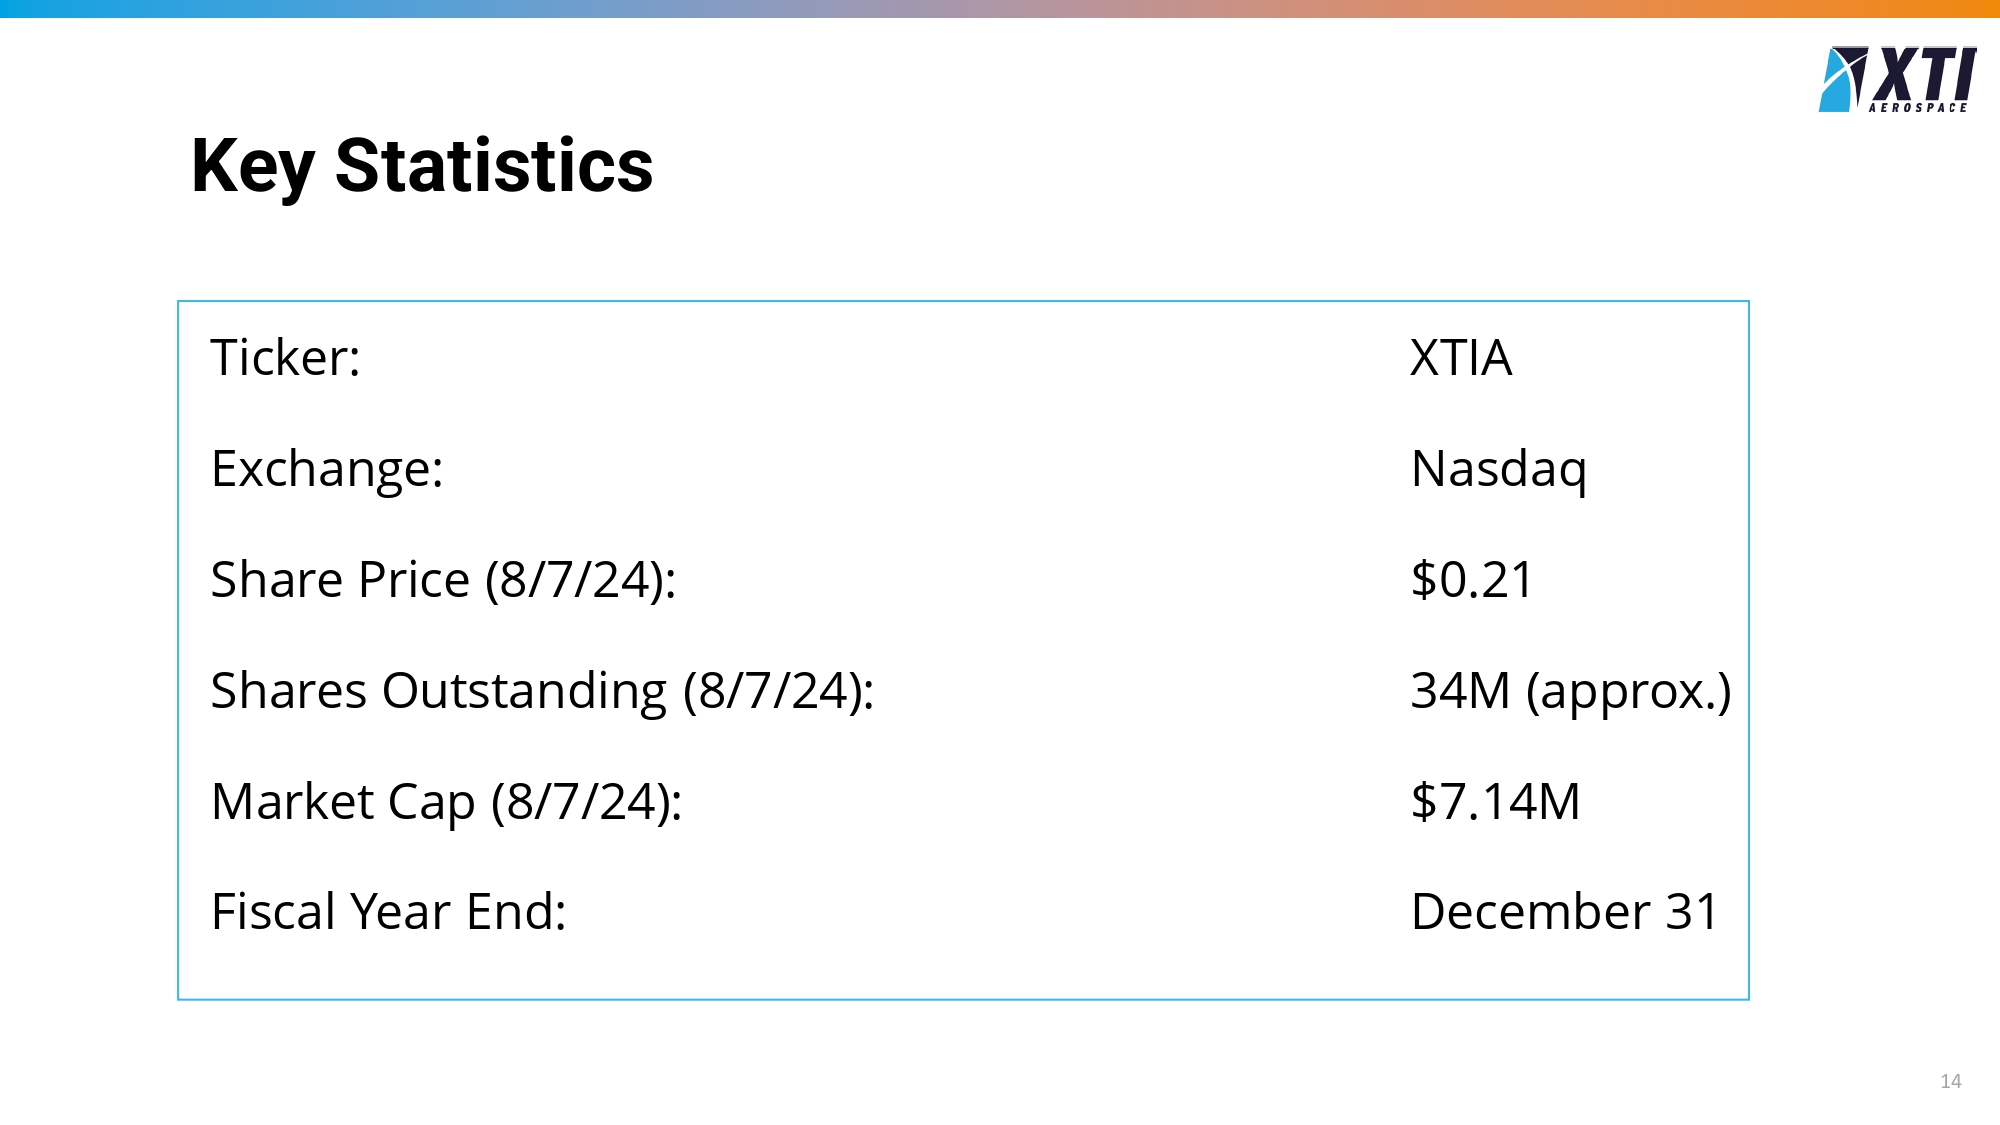The height and width of the screenshot is (1125, 2000).
Task: Select the XTIA ticker value
Action: (x=1460, y=358)
